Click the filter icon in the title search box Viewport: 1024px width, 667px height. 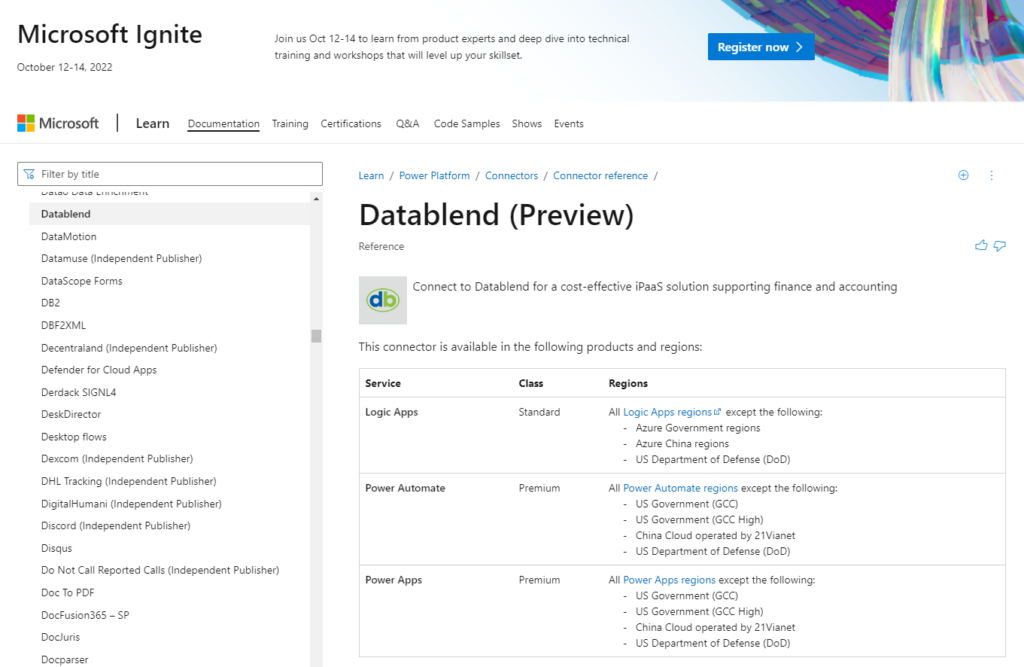[x=28, y=173]
